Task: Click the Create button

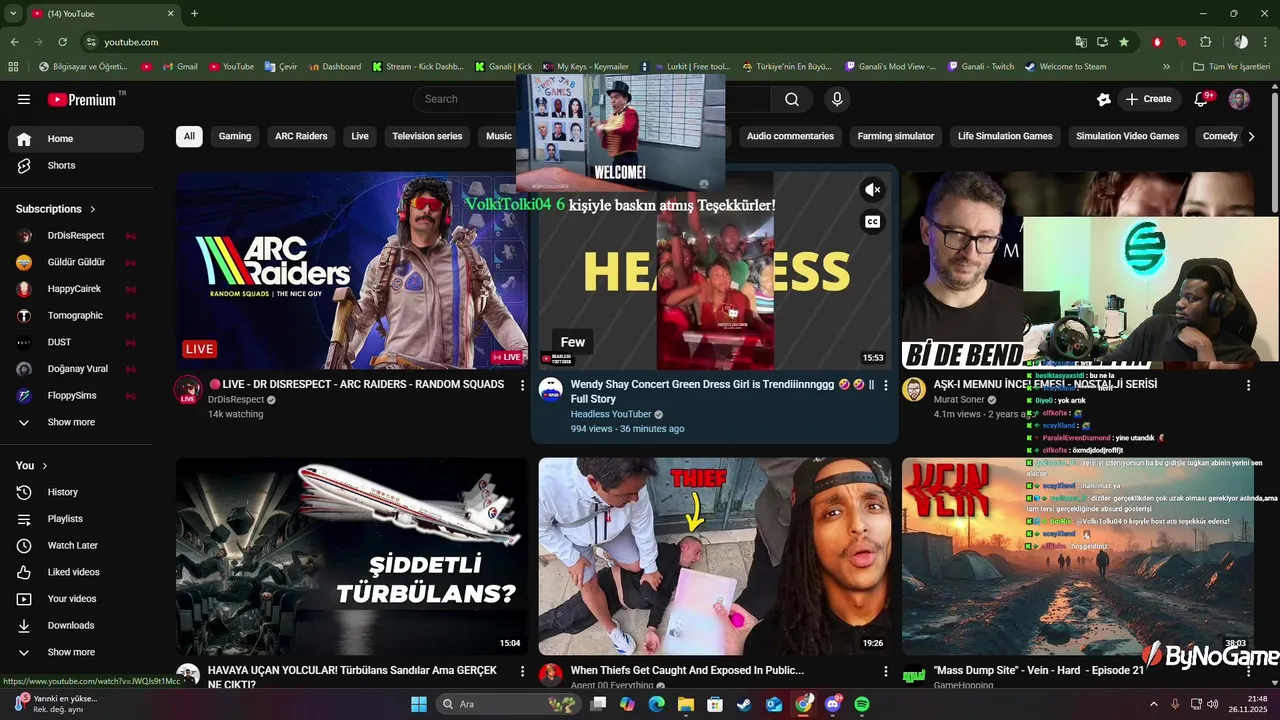Action: [1148, 99]
